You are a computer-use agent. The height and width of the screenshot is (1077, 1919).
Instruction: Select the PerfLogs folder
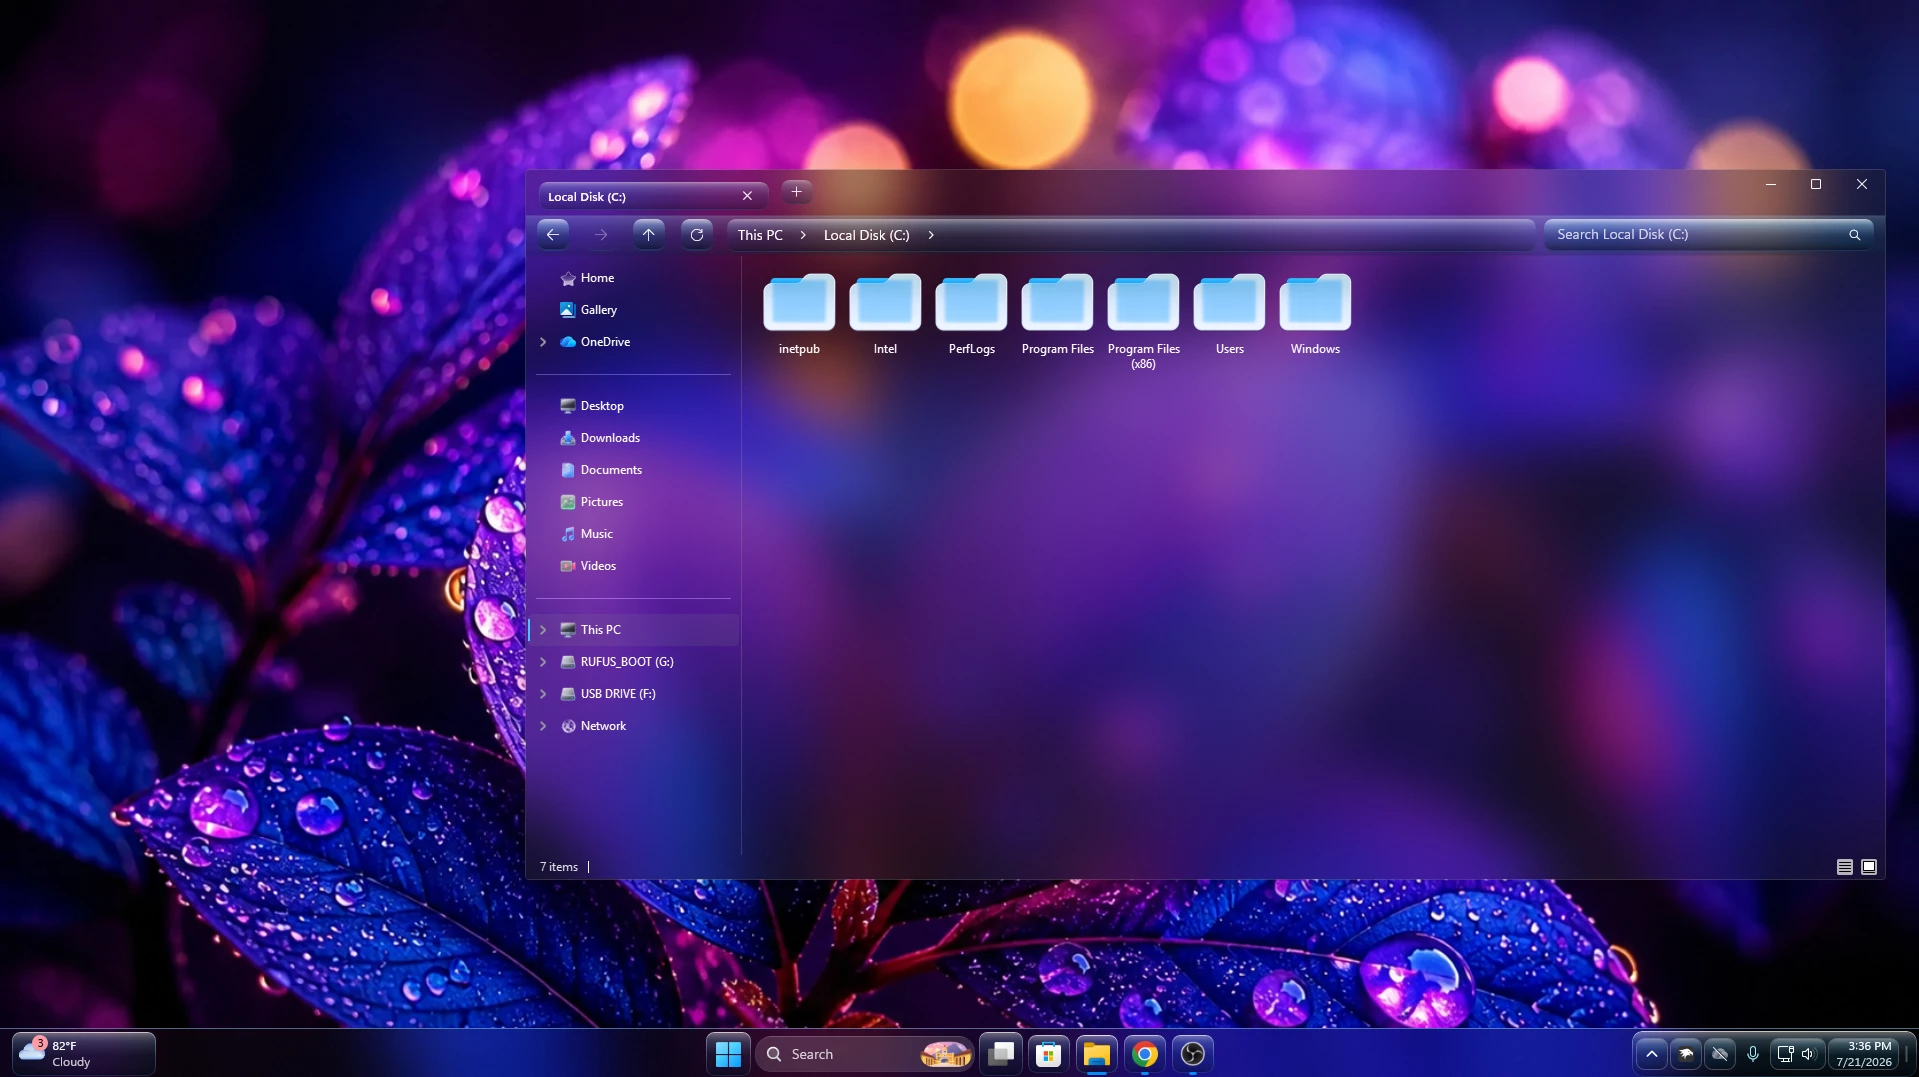[971, 315]
